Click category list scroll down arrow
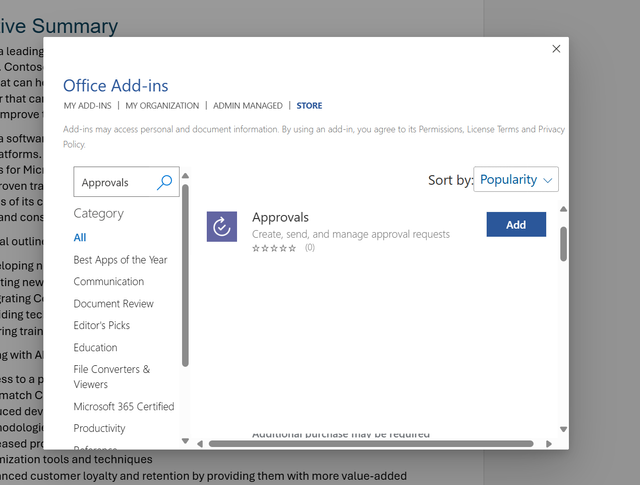The height and width of the screenshot is (485, 640). tap(185, 441)
